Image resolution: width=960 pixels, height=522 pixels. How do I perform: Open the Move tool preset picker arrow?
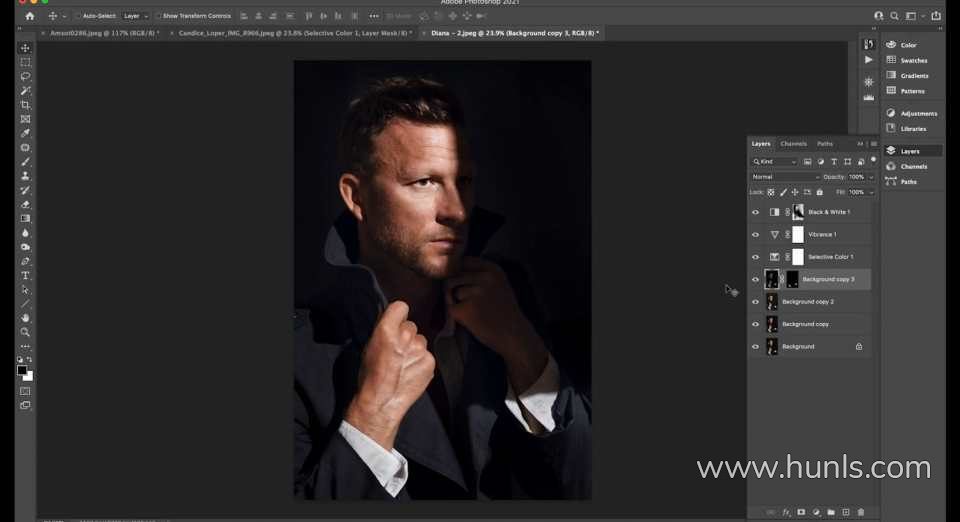pyautogui.click(x=64, y=16)
